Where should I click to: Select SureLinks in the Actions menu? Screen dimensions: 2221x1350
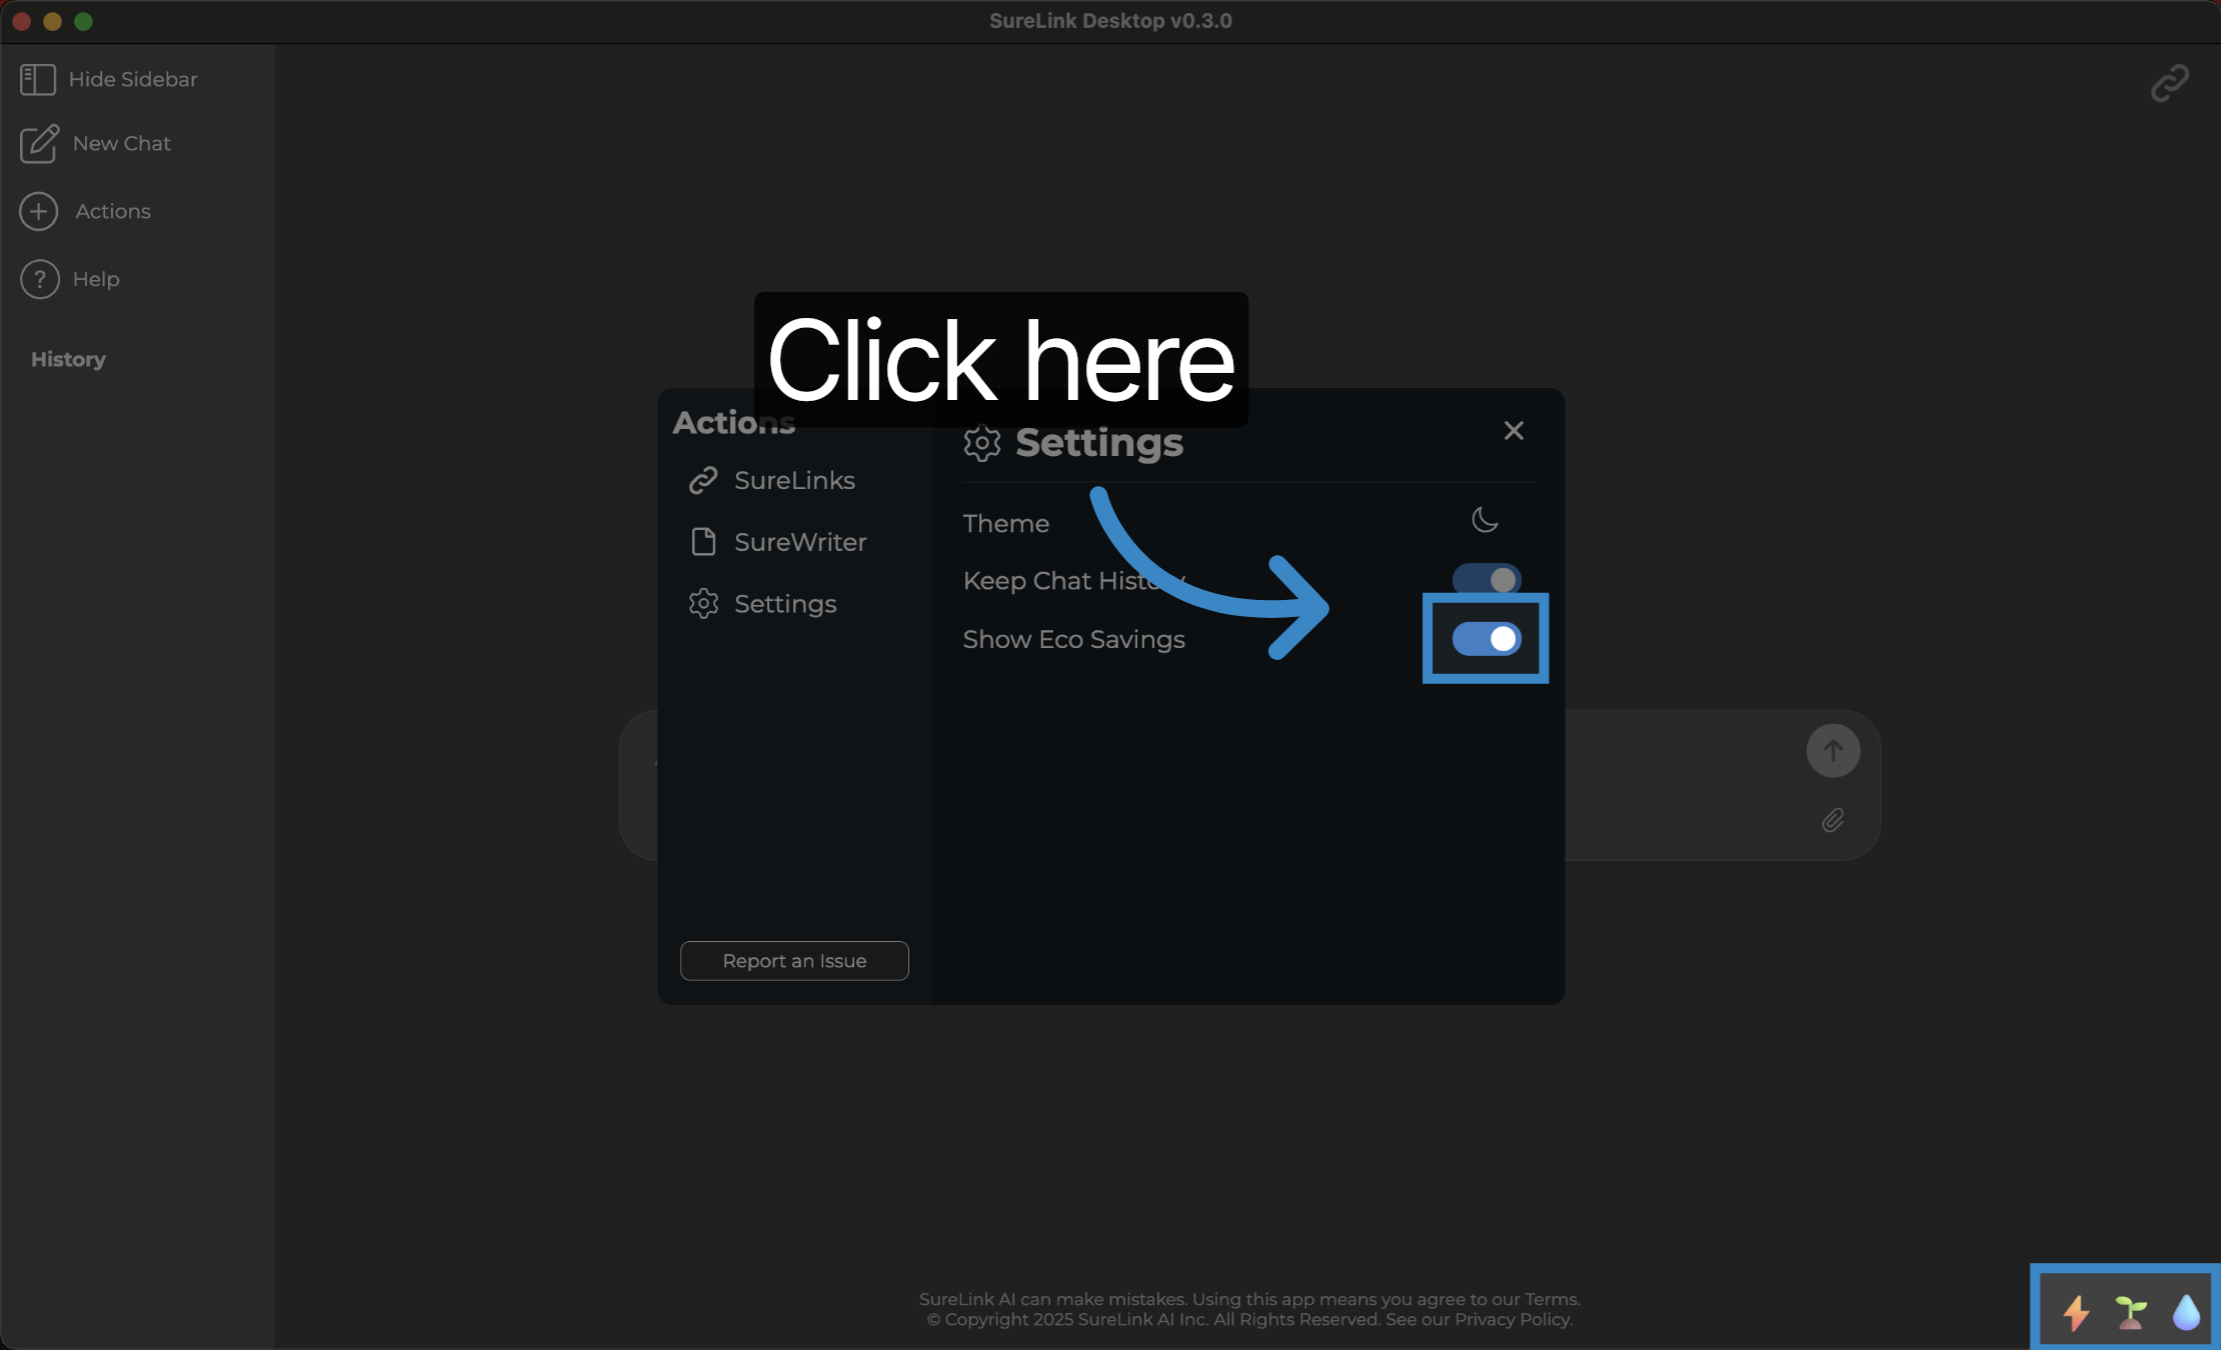tap(772, 481)
